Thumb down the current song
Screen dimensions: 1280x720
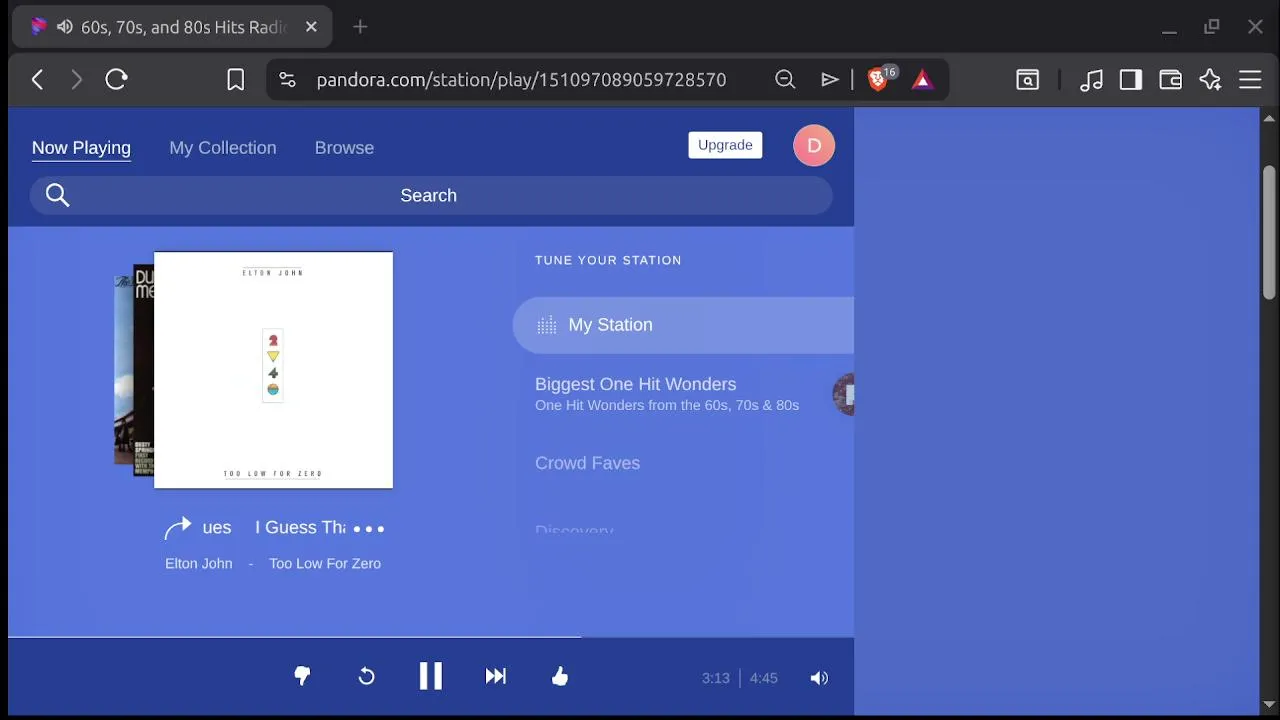click(302, 677)
